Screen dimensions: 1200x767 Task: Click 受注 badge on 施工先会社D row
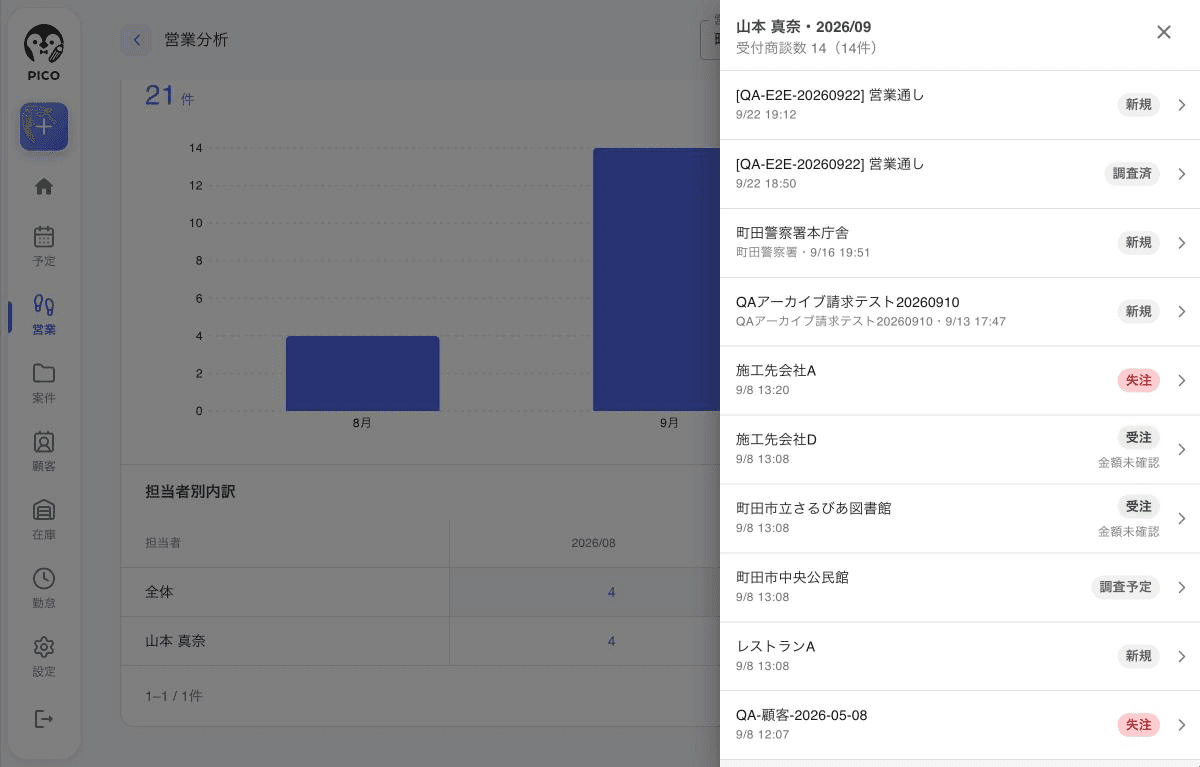(1138, 438)
